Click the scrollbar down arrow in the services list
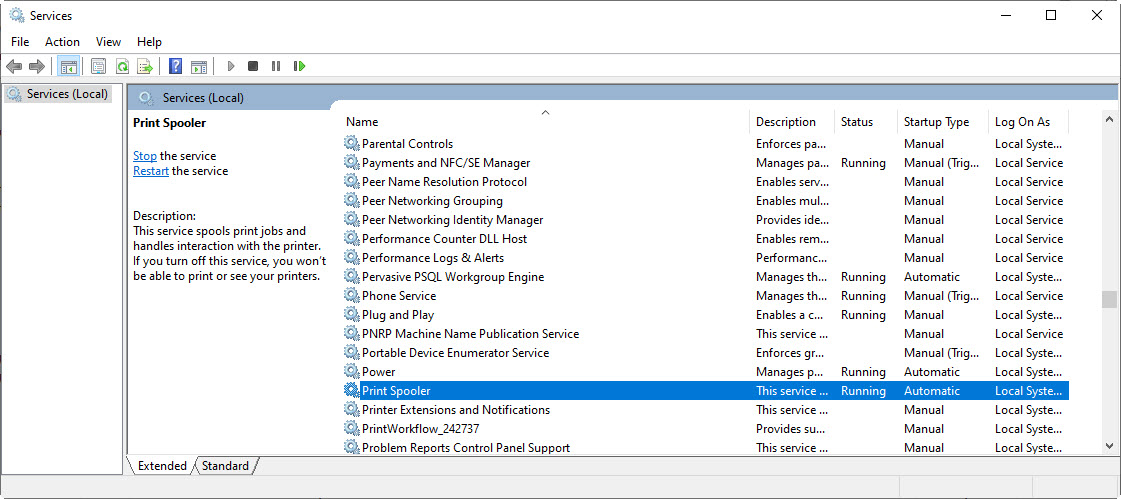Viewport: 1121px width, 499px height. coord(1109,446)
